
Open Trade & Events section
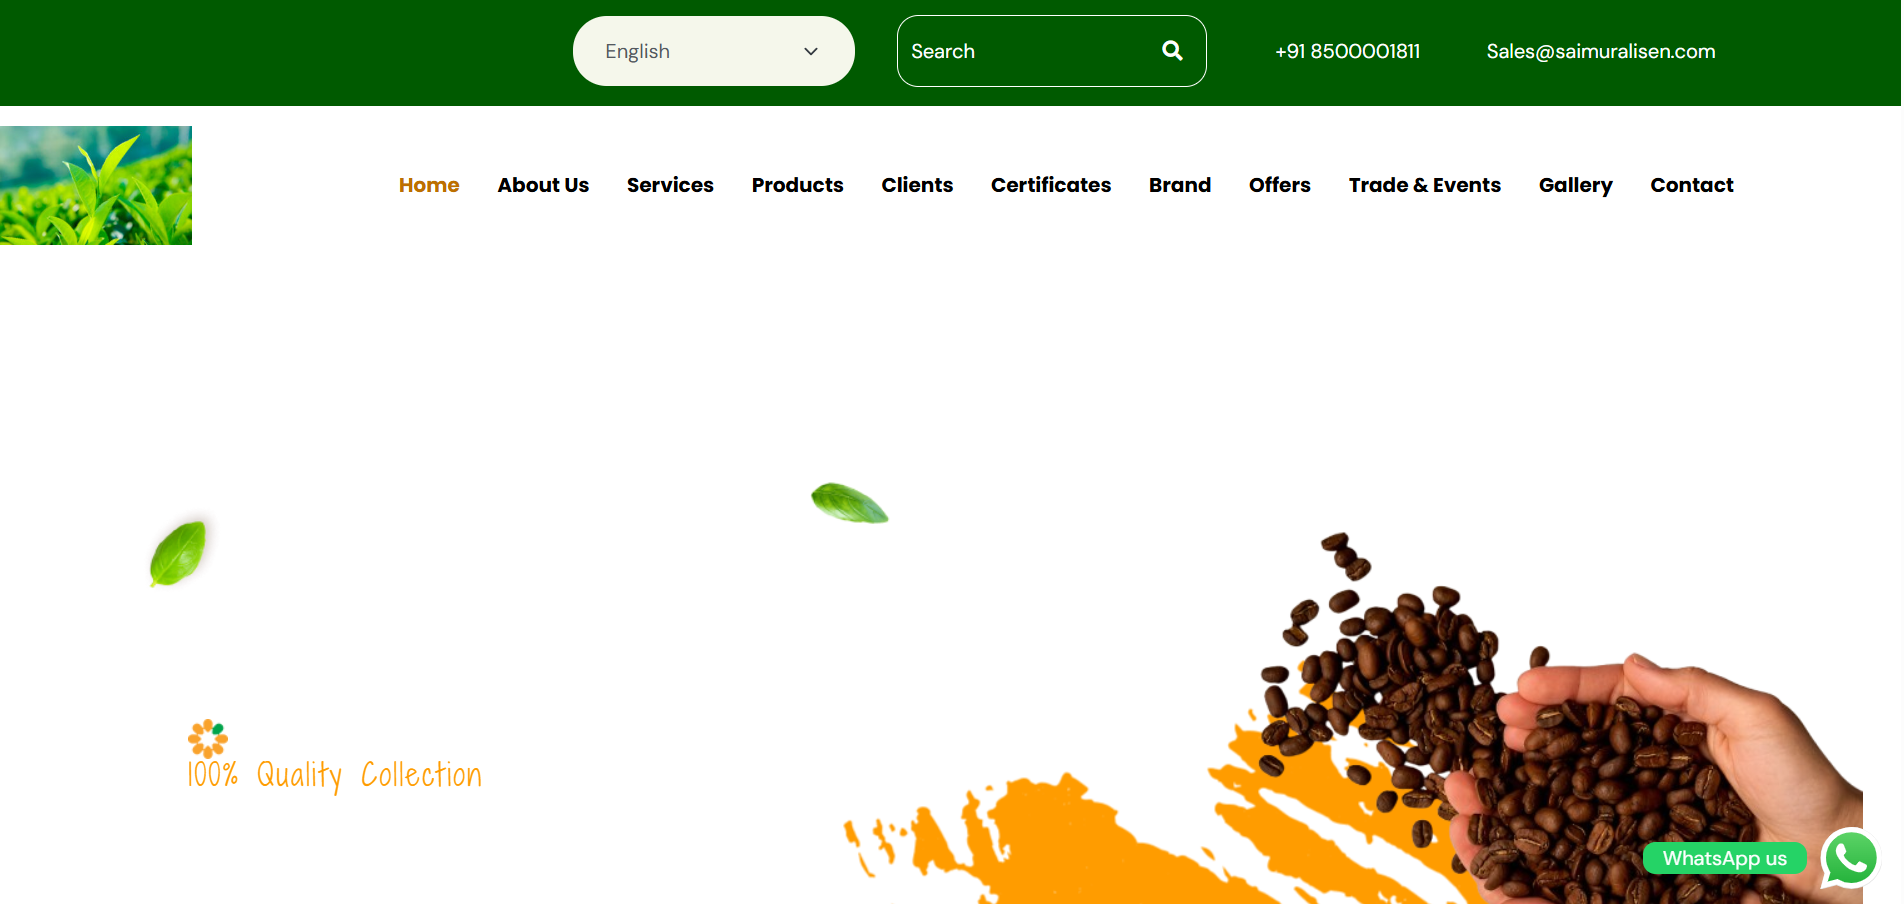click(x=1424, y=185)
